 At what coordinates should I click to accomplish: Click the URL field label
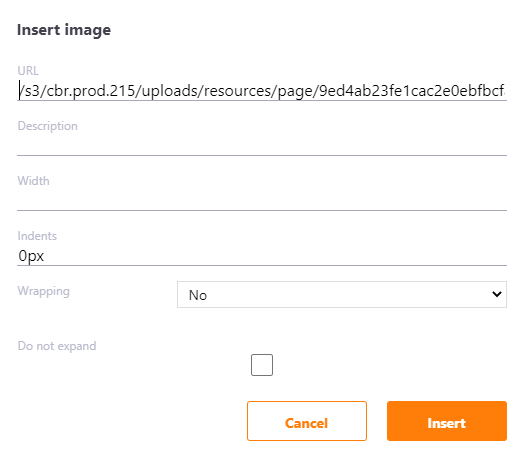point(28,71)
